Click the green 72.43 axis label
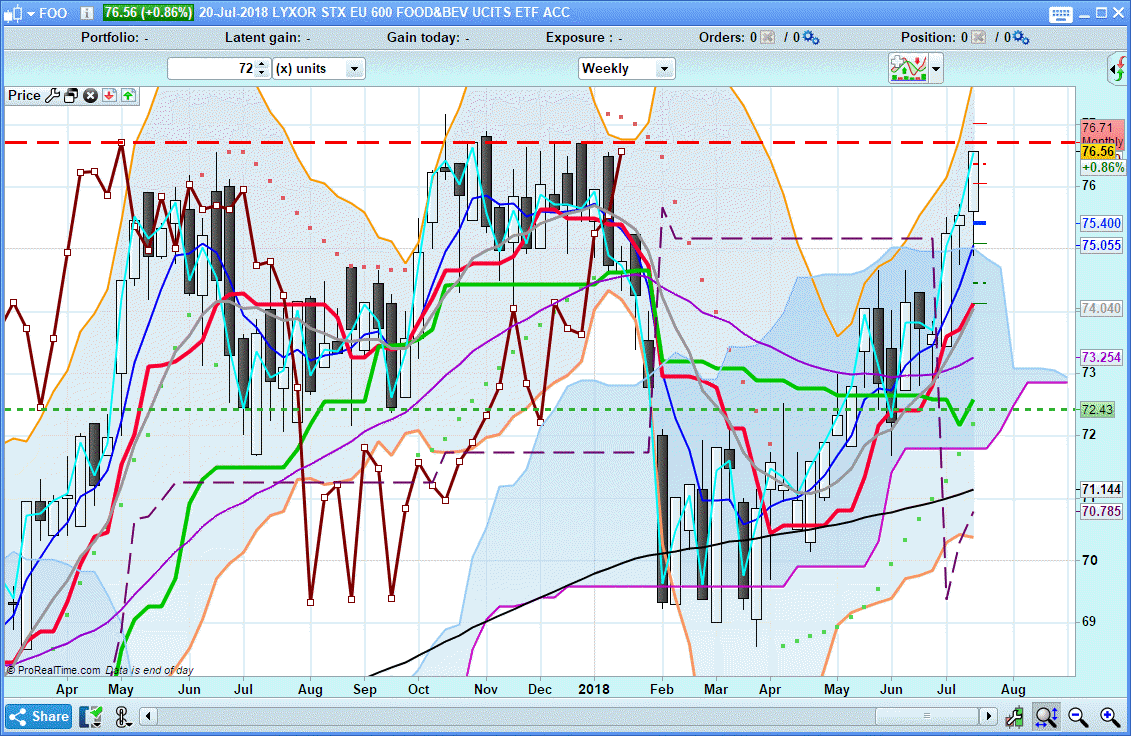Screen dimensions: 1131x736 [x=1097, y=410]
